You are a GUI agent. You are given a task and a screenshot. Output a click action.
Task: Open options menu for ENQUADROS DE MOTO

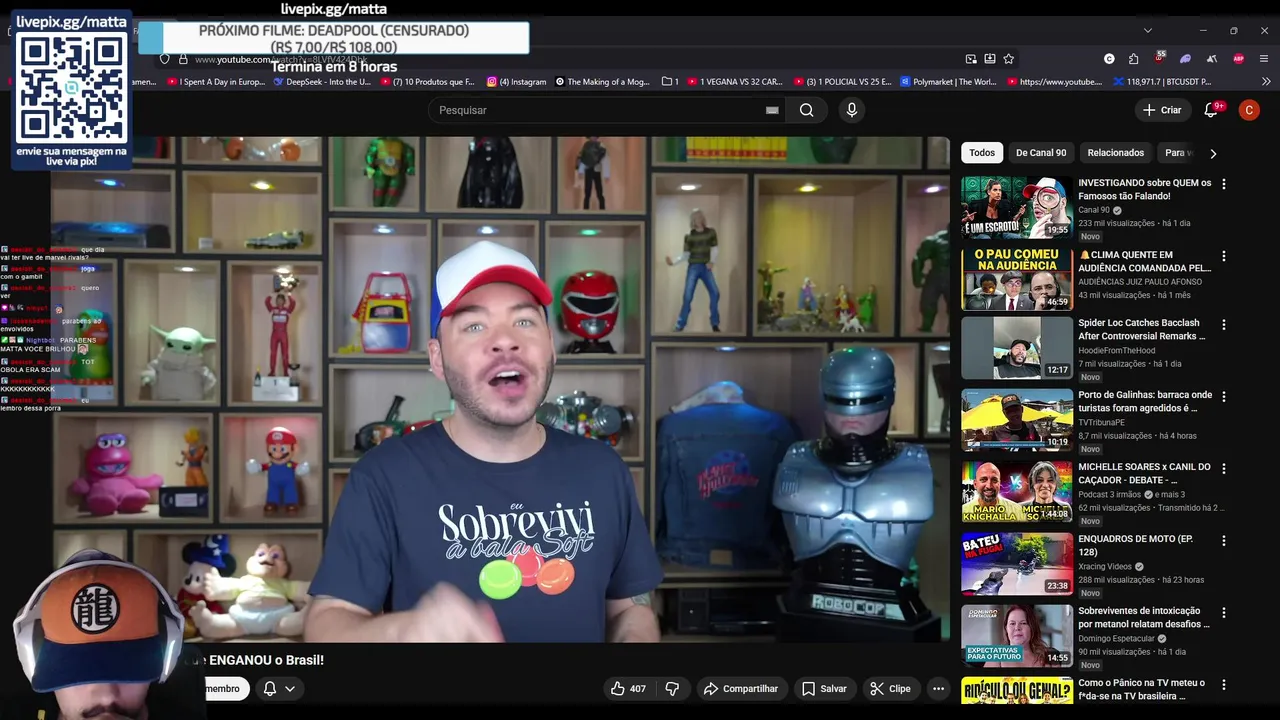pyautogui.click(x=1224, y=540)
